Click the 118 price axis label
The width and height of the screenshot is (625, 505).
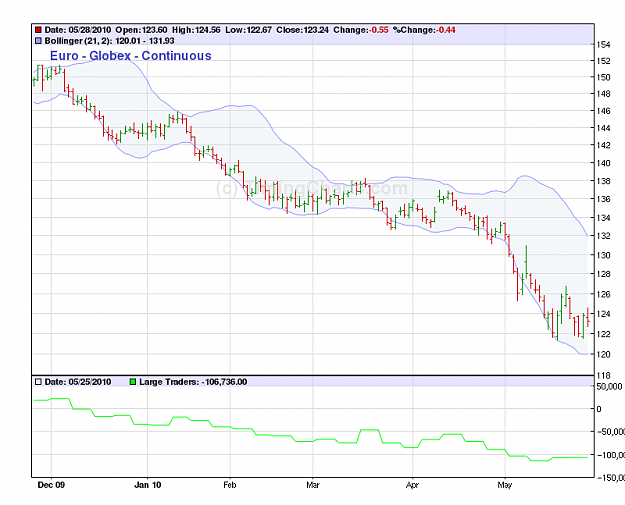(603, 375)
